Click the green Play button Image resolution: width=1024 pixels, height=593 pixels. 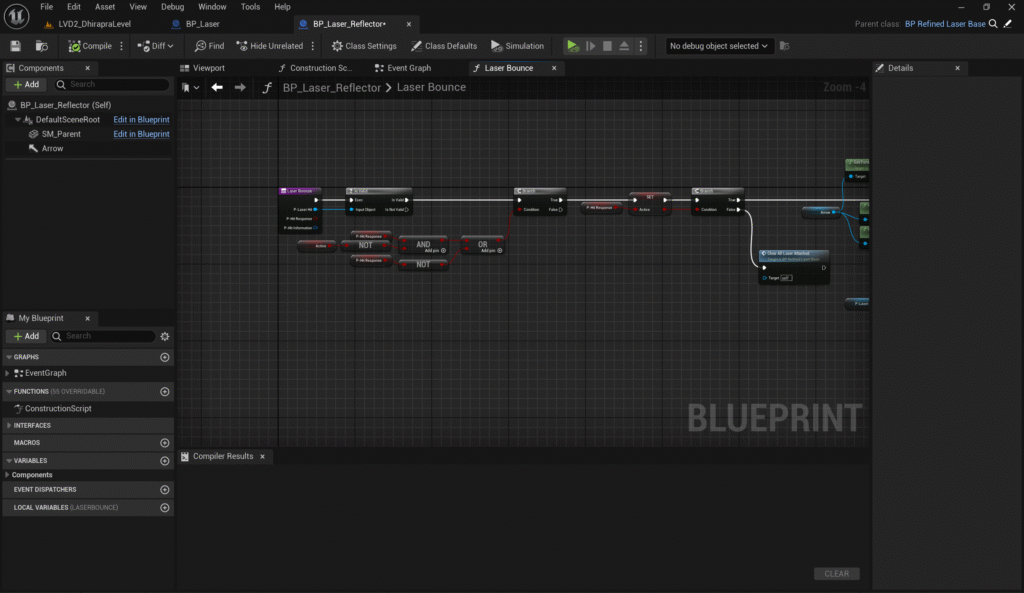(x=573, y=46)
